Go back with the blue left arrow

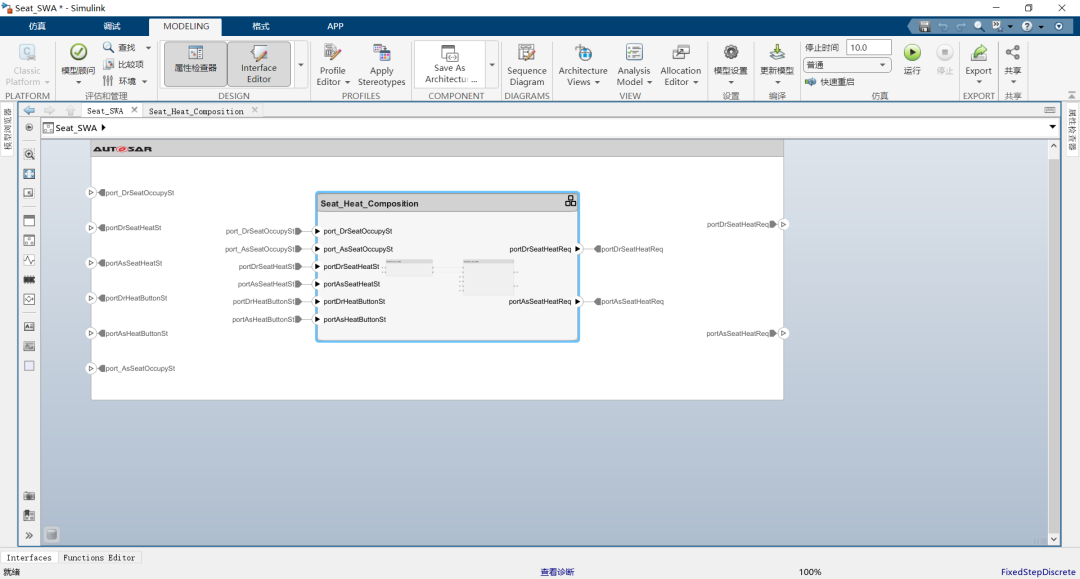[x=29, y=110]
